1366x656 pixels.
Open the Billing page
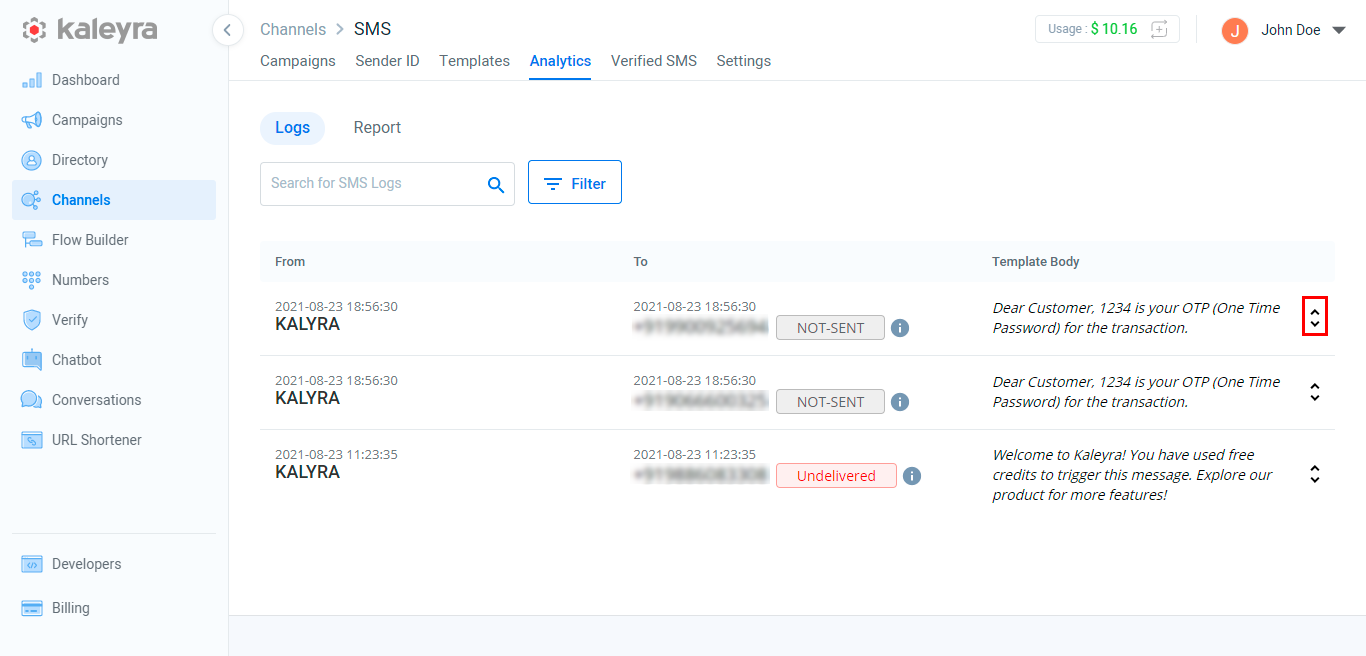point(114,608)
